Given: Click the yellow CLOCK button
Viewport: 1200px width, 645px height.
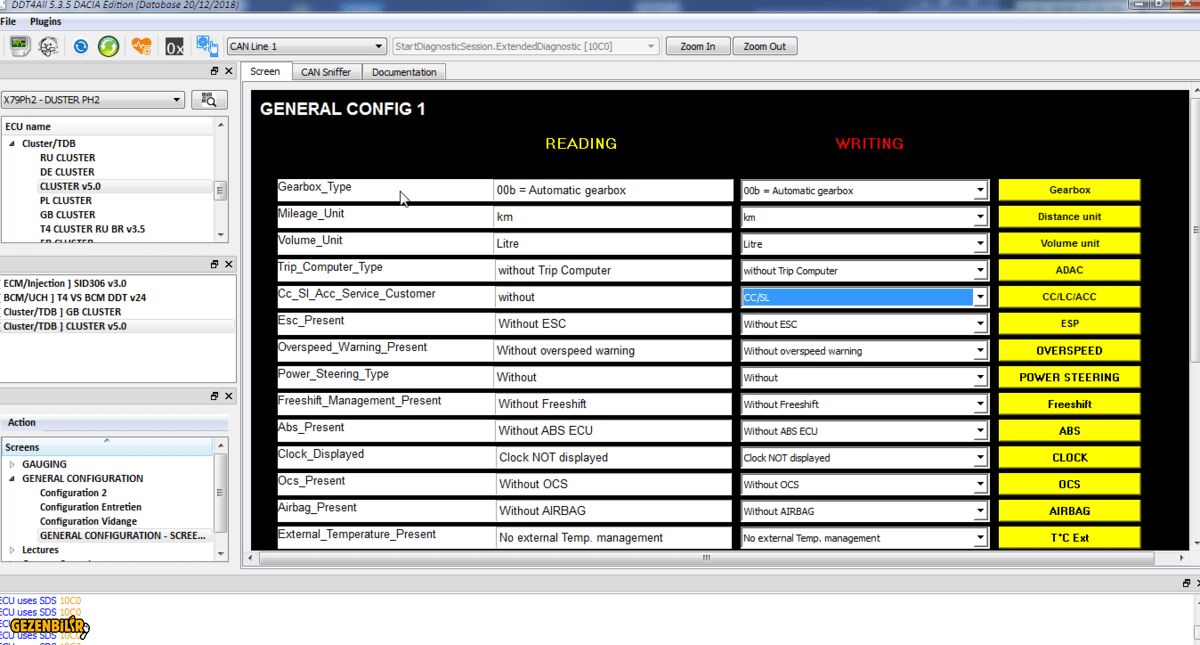Looking at the screenshot, I should pyautogui.click(x=1069, y=458).
